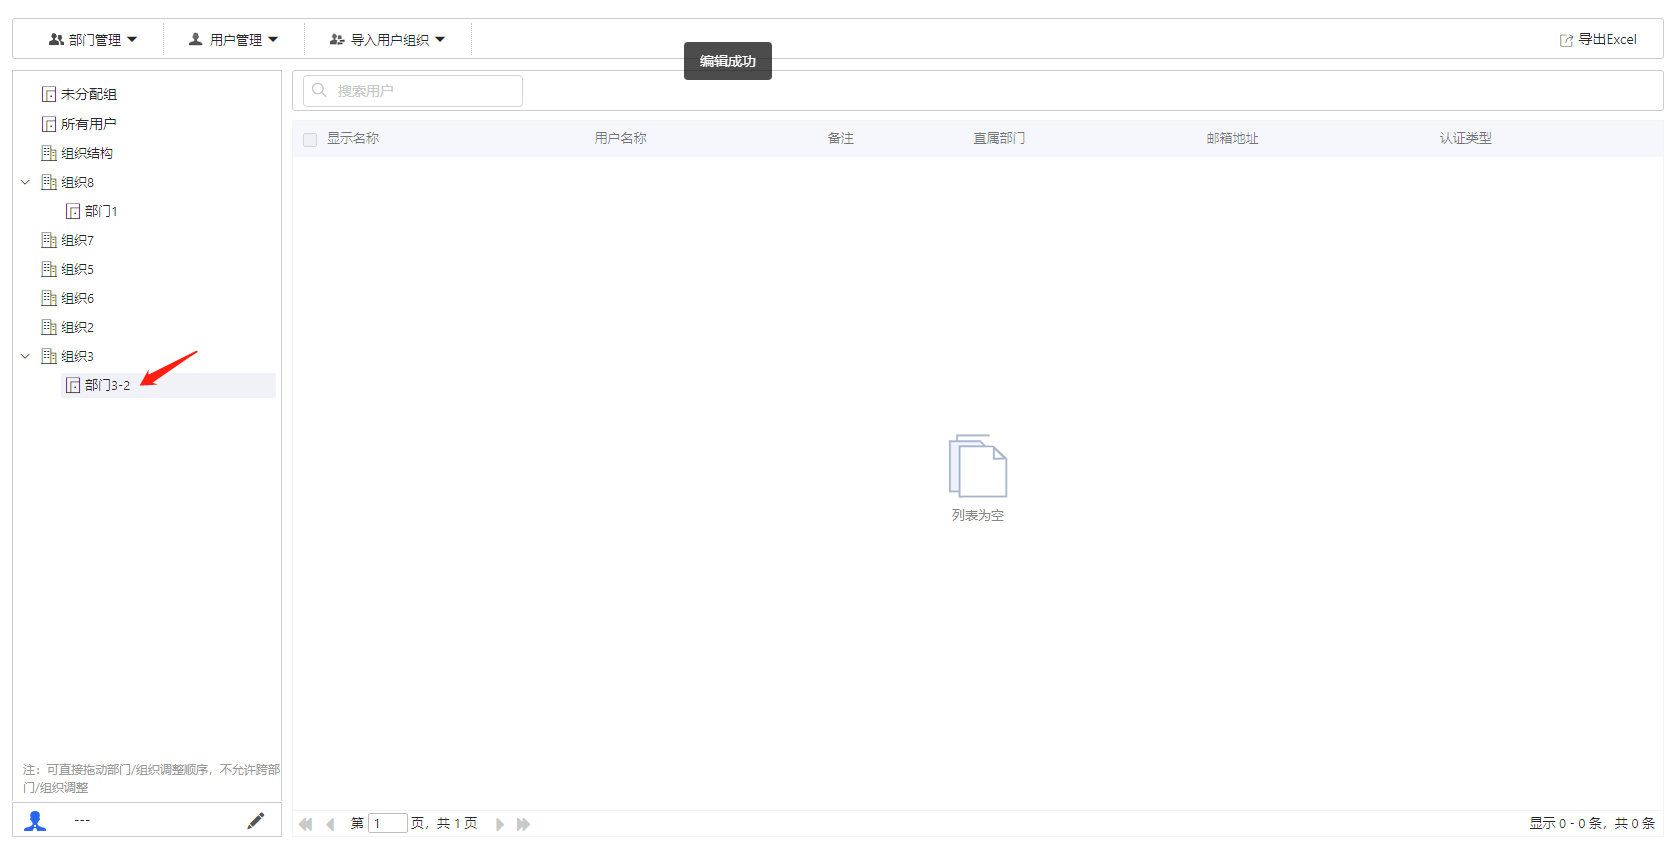Viewport: 1679px width, 851px height.
Task: Click the magnifier icon in the search box
Action: click(319, 90)
